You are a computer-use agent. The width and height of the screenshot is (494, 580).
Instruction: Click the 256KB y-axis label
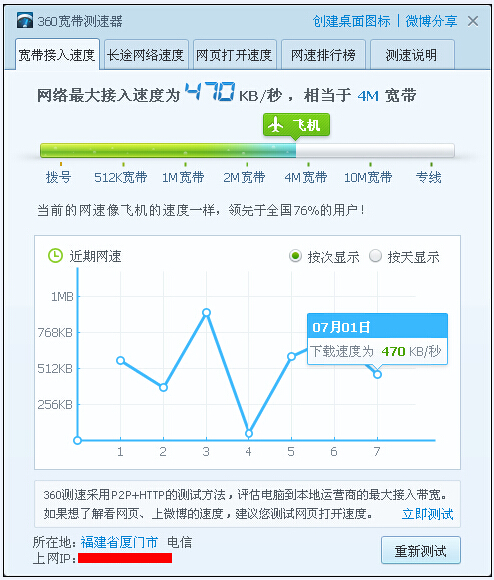click(x=55, y=404)
